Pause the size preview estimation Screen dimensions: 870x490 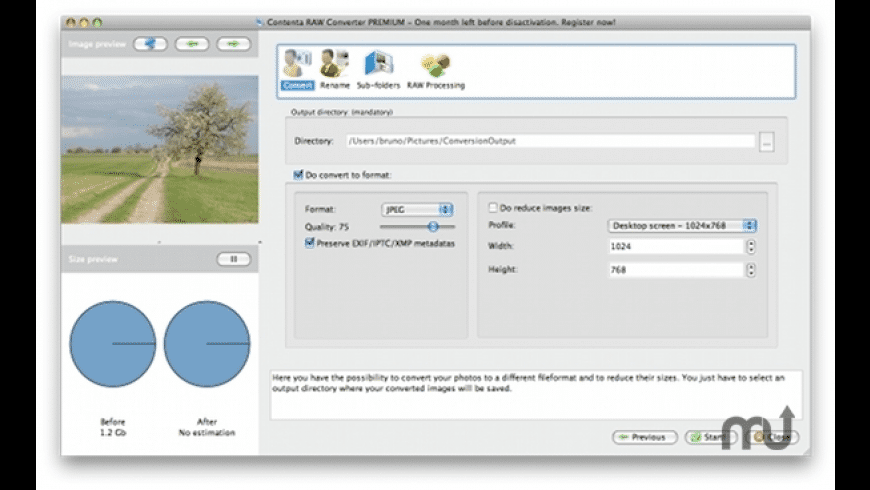click(234, 259)
